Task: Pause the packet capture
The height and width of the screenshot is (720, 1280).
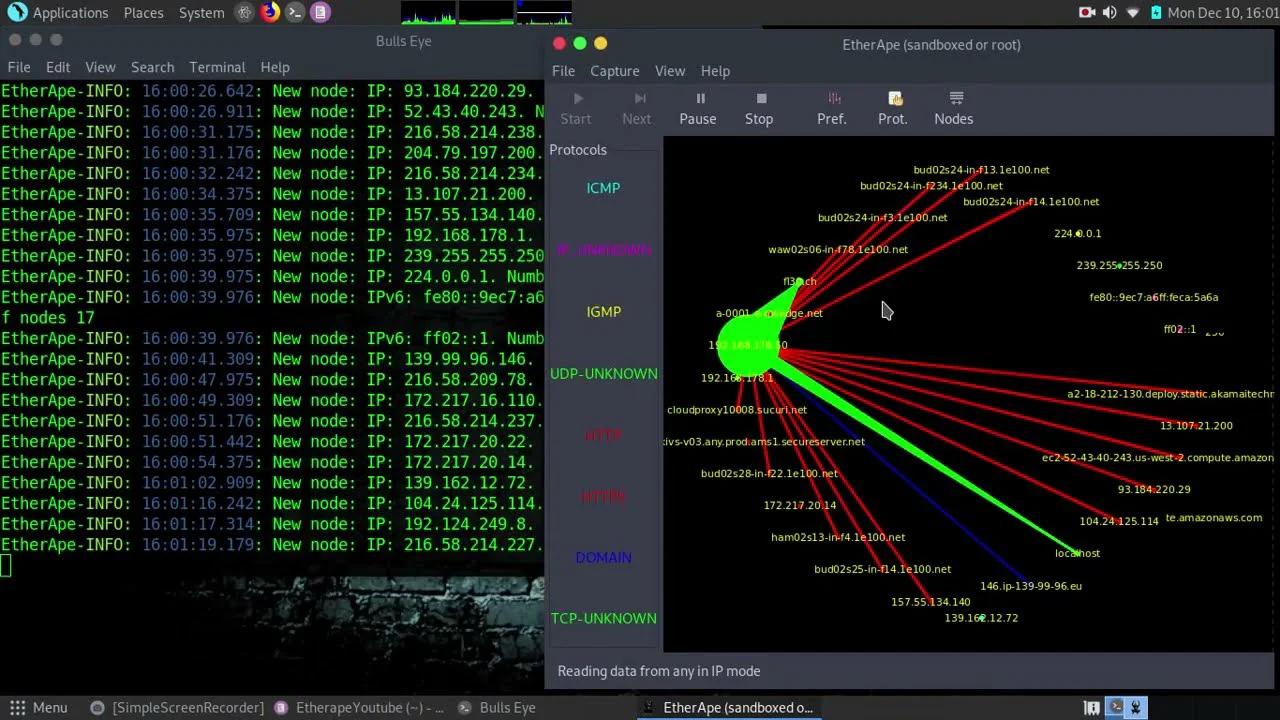Action: [x=697, y=107]
